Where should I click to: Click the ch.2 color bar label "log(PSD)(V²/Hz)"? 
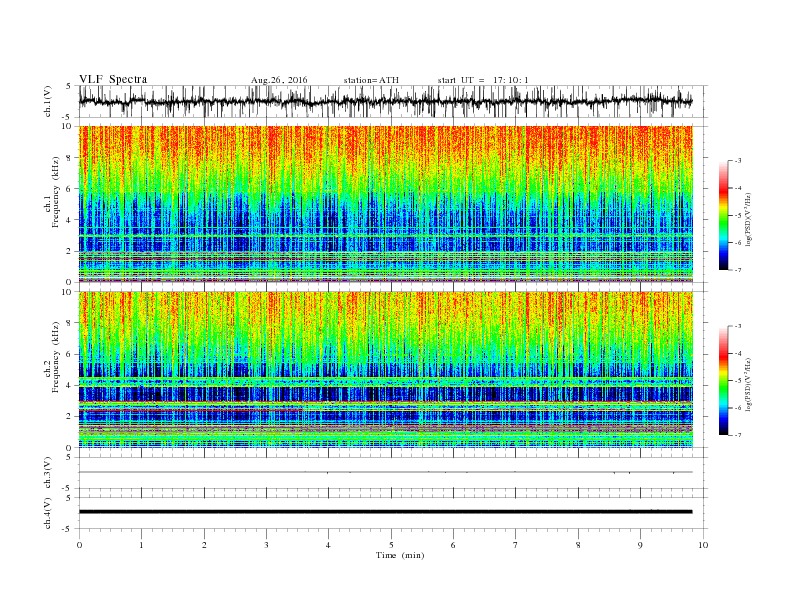coord(748,384)
